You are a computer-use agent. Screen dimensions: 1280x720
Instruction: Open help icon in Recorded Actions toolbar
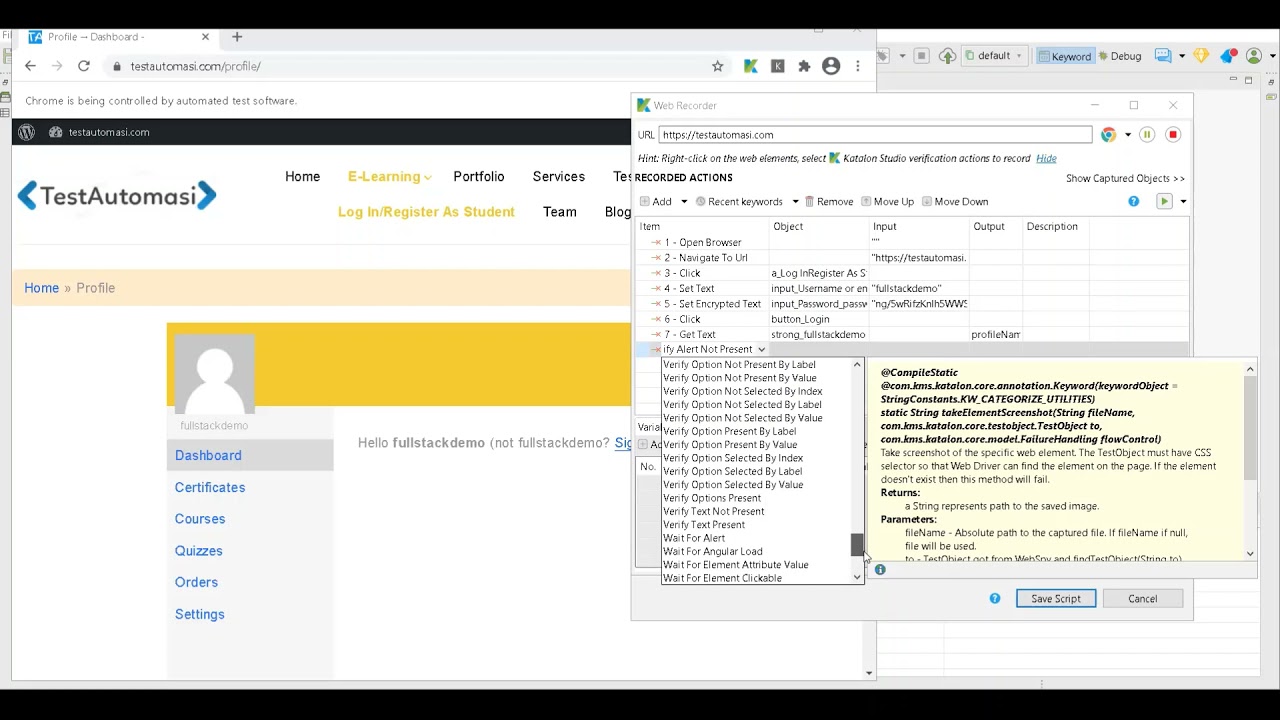point(1133,201)
